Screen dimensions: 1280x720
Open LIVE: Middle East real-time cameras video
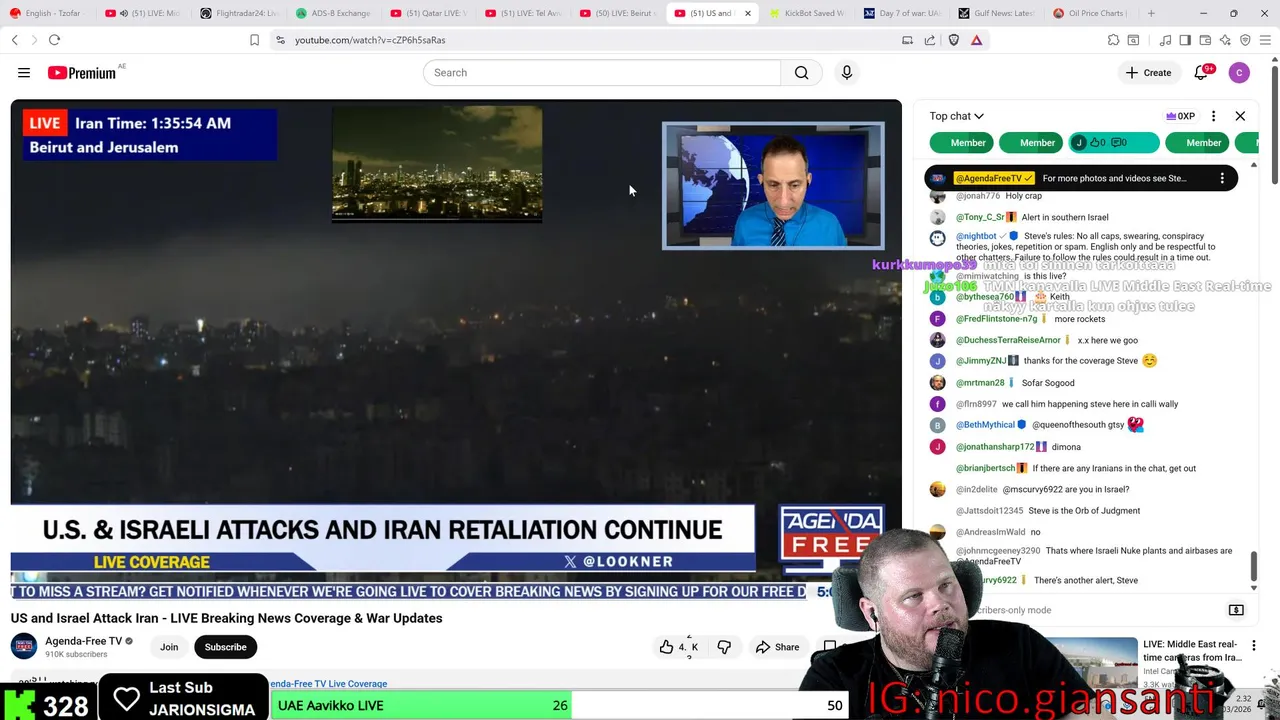click(x=1192, y=651)
